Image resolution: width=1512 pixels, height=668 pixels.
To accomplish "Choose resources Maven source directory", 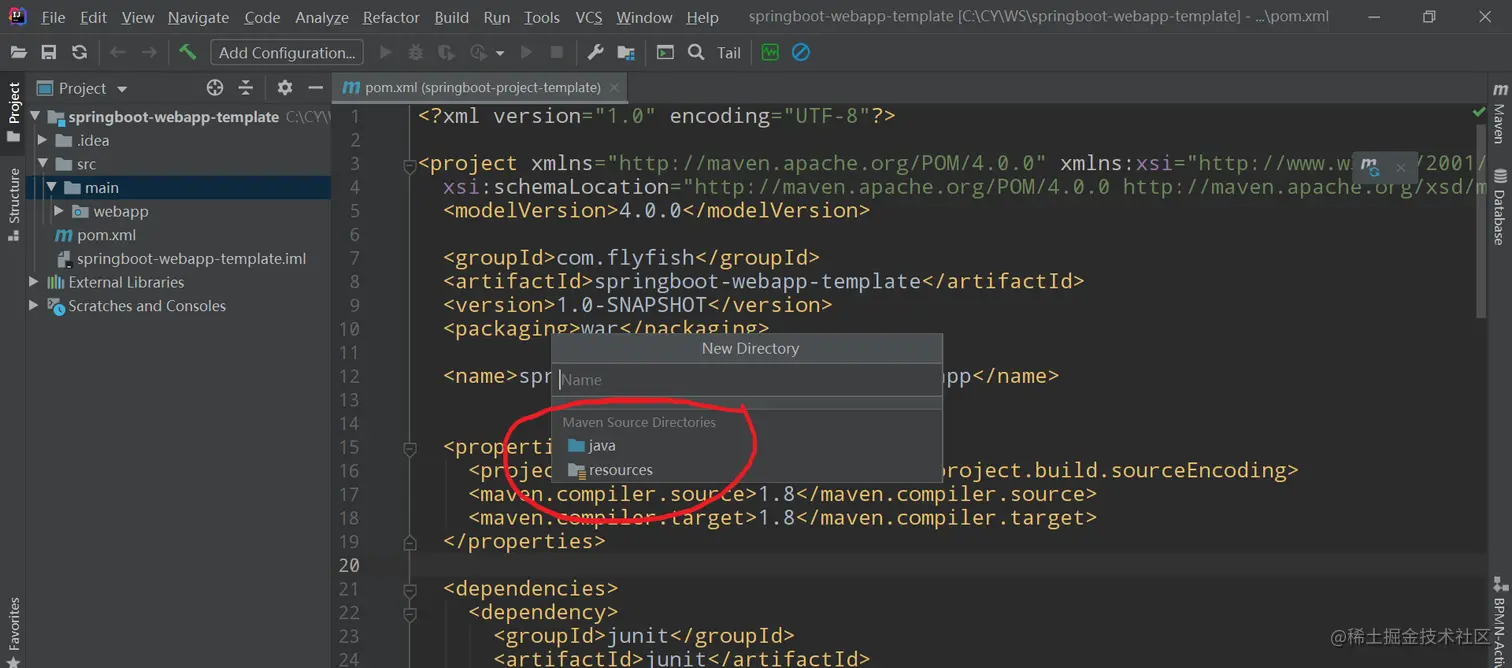I will pyautogui.click(x=747, y=470).
